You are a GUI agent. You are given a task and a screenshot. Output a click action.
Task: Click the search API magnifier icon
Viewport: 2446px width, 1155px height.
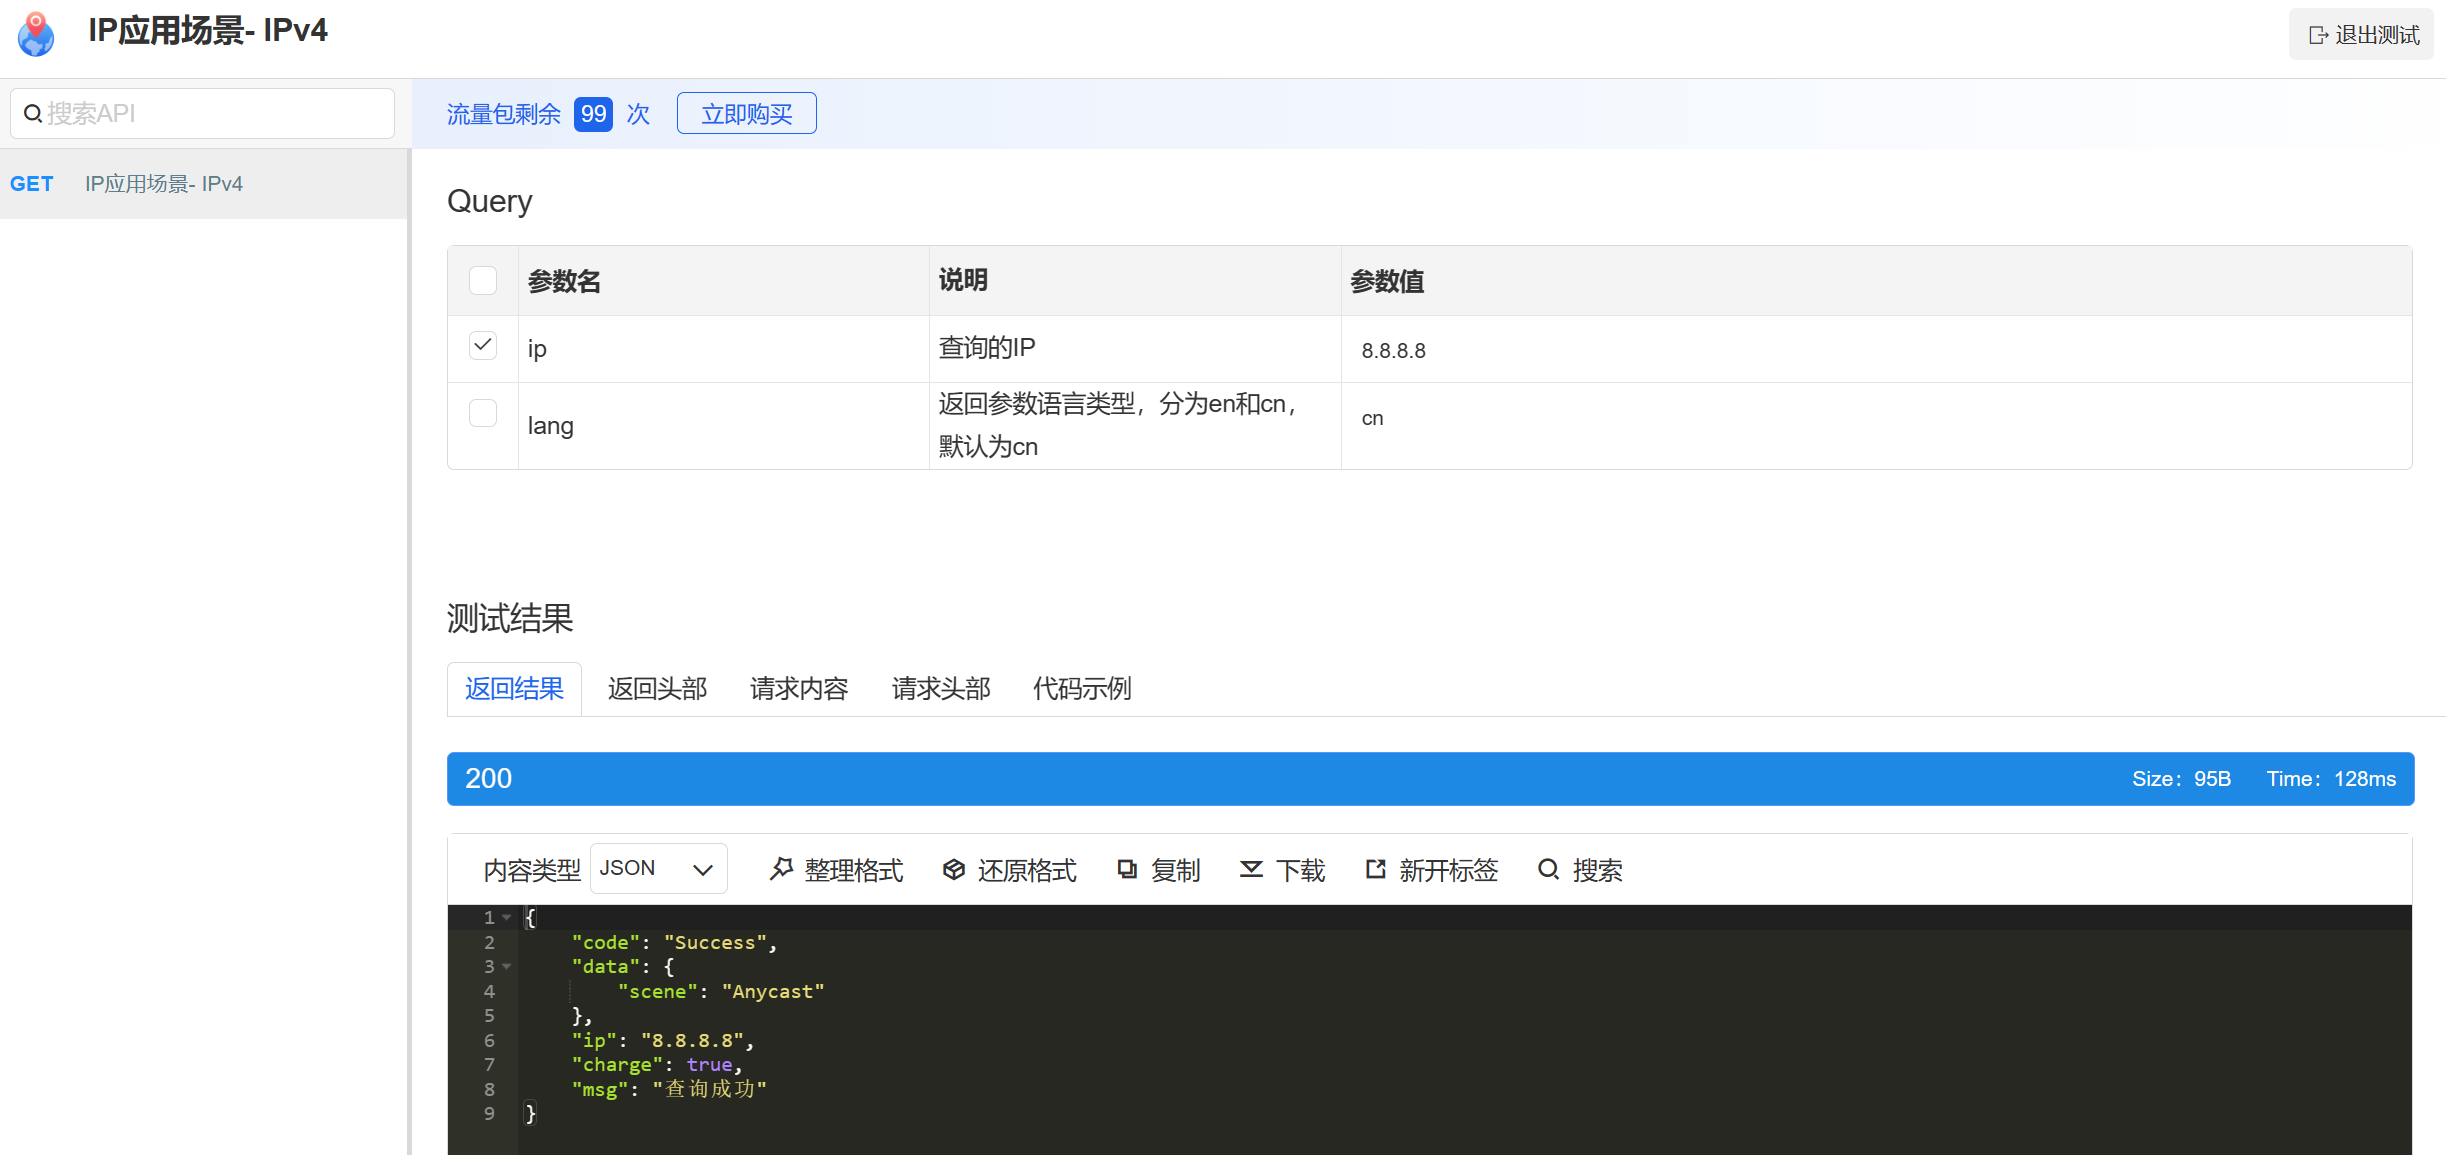point(33,114)
